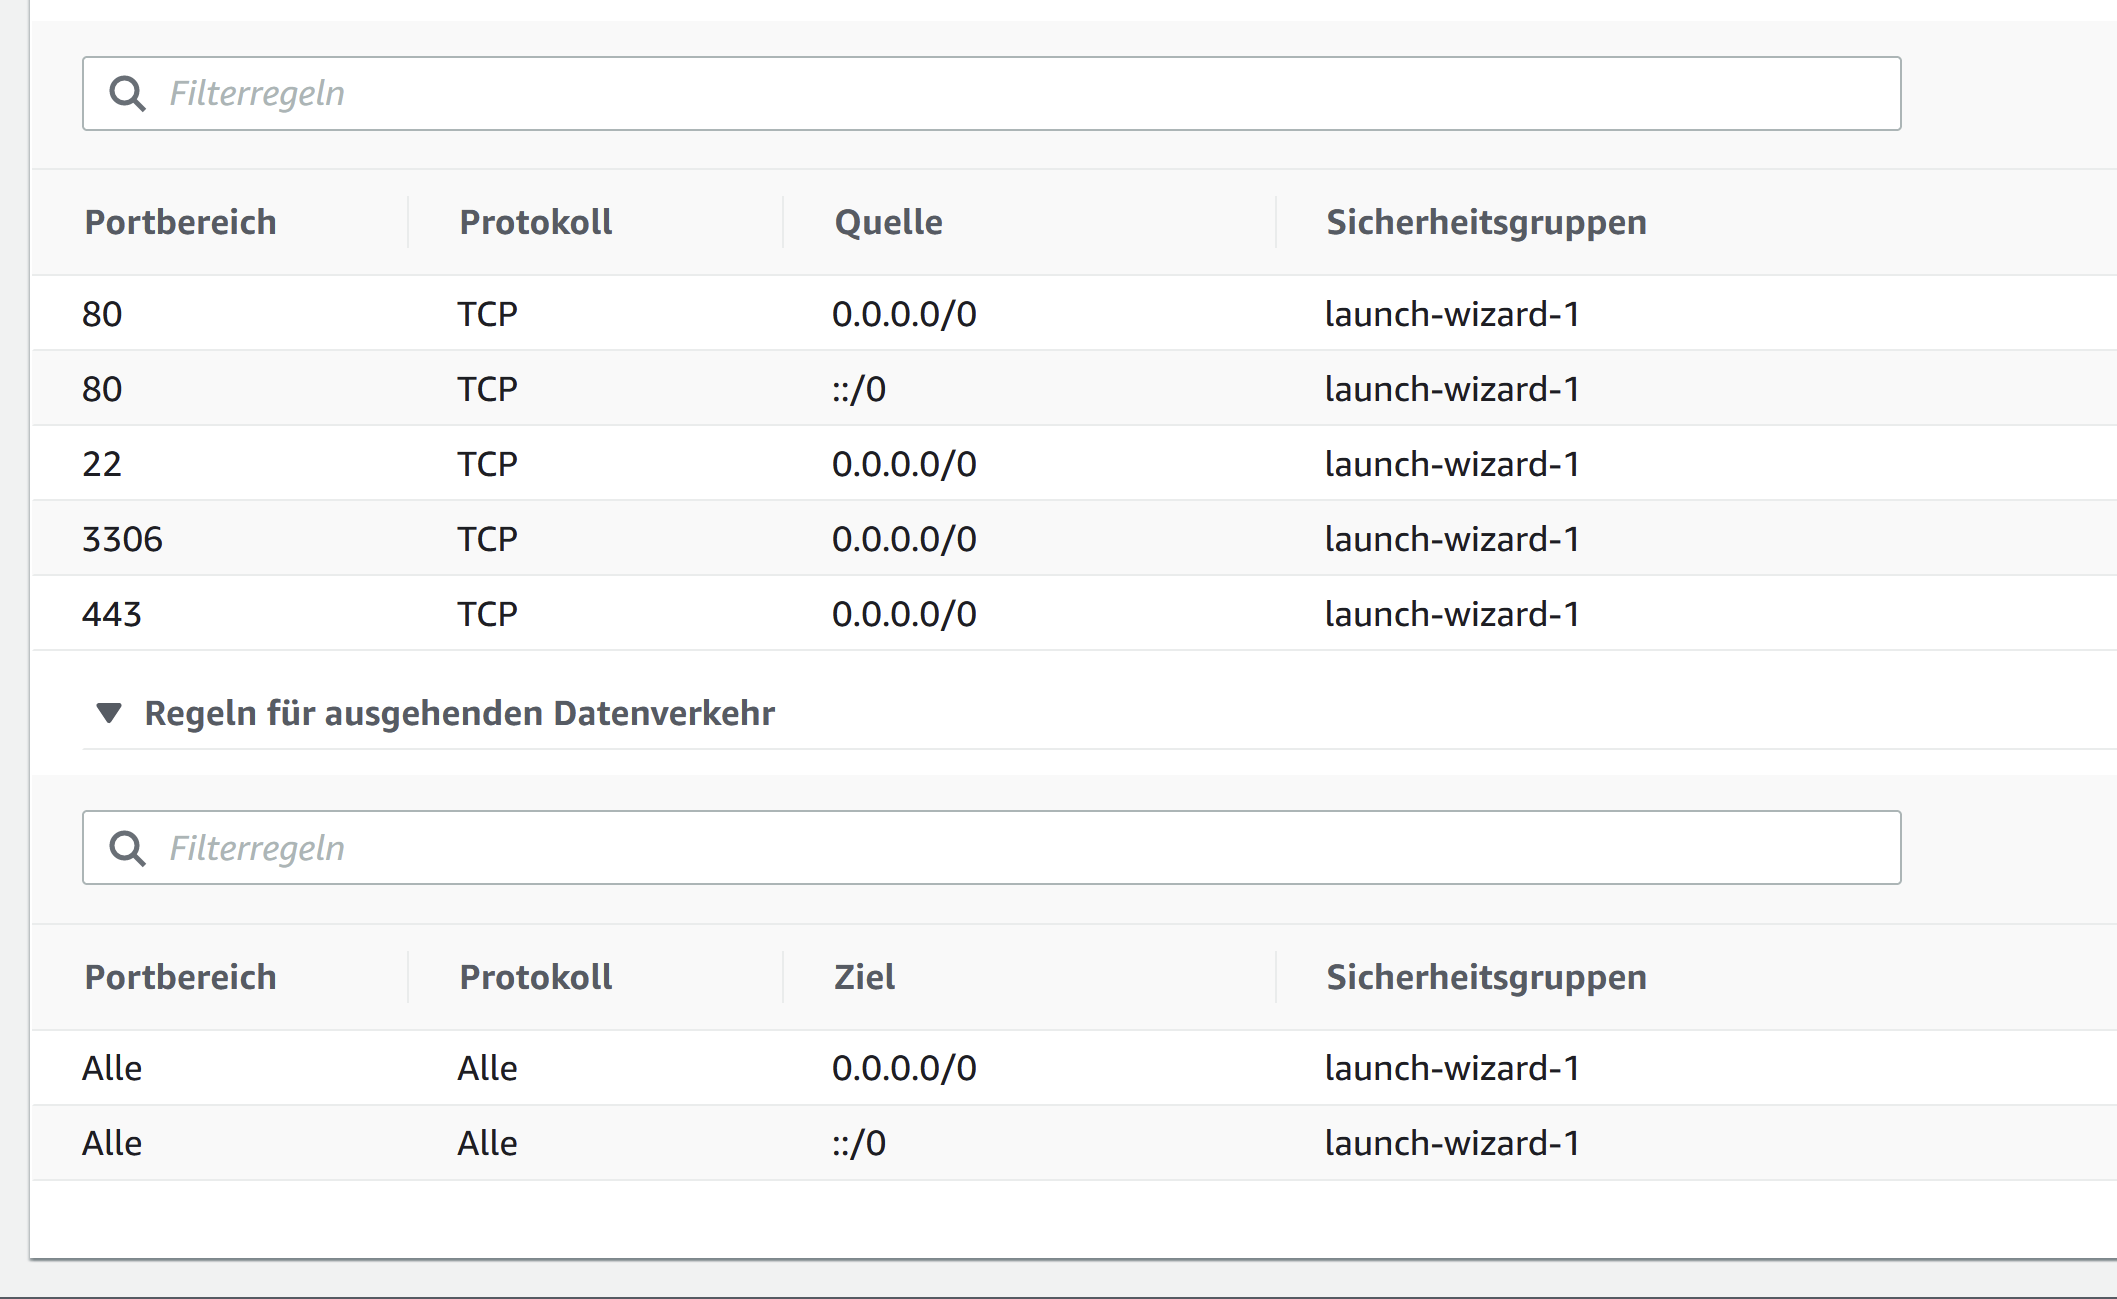Select the port 80 rule with source ::/0

click(x=859, y=389)
